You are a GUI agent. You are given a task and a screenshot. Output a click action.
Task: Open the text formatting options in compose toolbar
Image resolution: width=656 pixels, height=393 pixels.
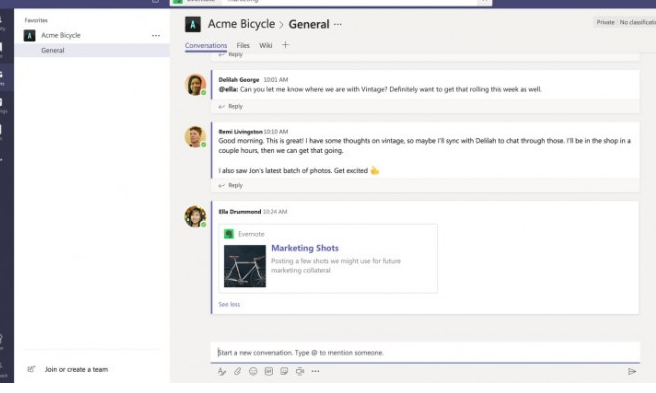pyautogui.click(x=222, y=371)
